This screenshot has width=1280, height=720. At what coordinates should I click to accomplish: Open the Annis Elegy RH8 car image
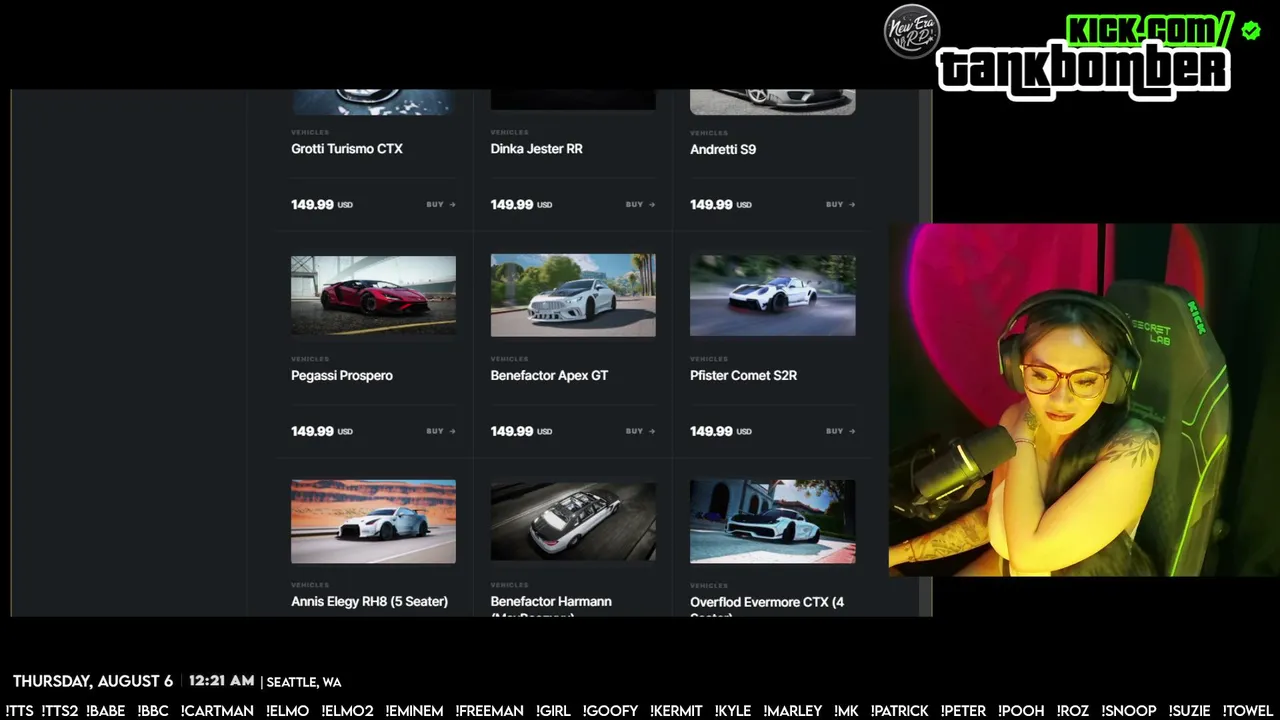pos(373,522)
